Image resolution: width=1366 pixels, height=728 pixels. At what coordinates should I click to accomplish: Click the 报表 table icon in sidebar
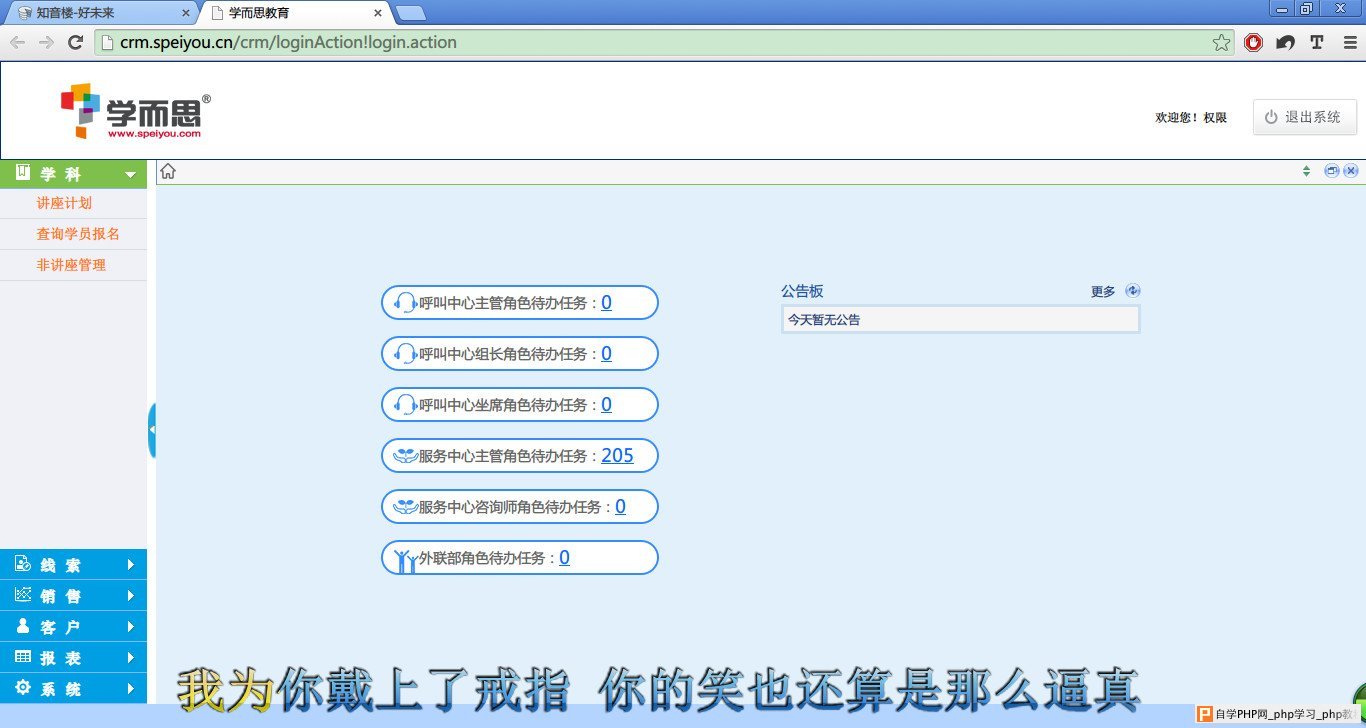(x=23, y=657)
